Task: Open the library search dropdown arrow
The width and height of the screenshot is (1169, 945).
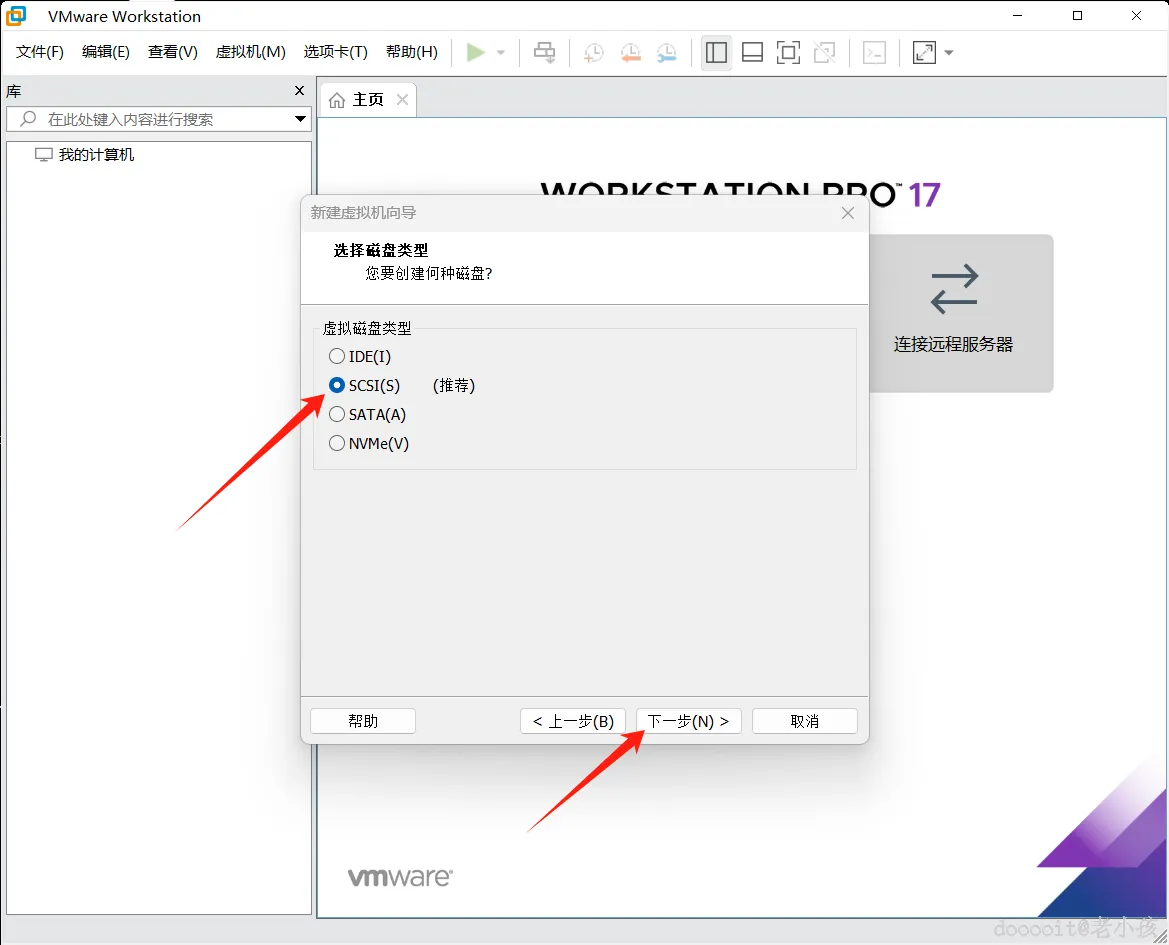Action: 300,119
